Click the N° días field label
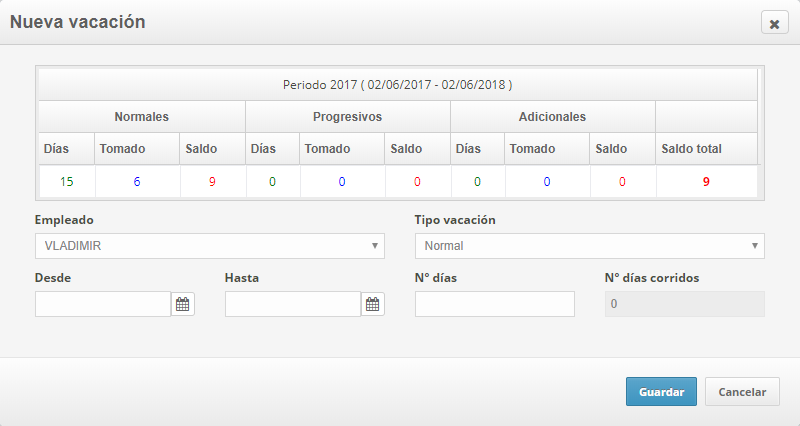800x426 pixels. pyautogui.click(x=436, y=278)
